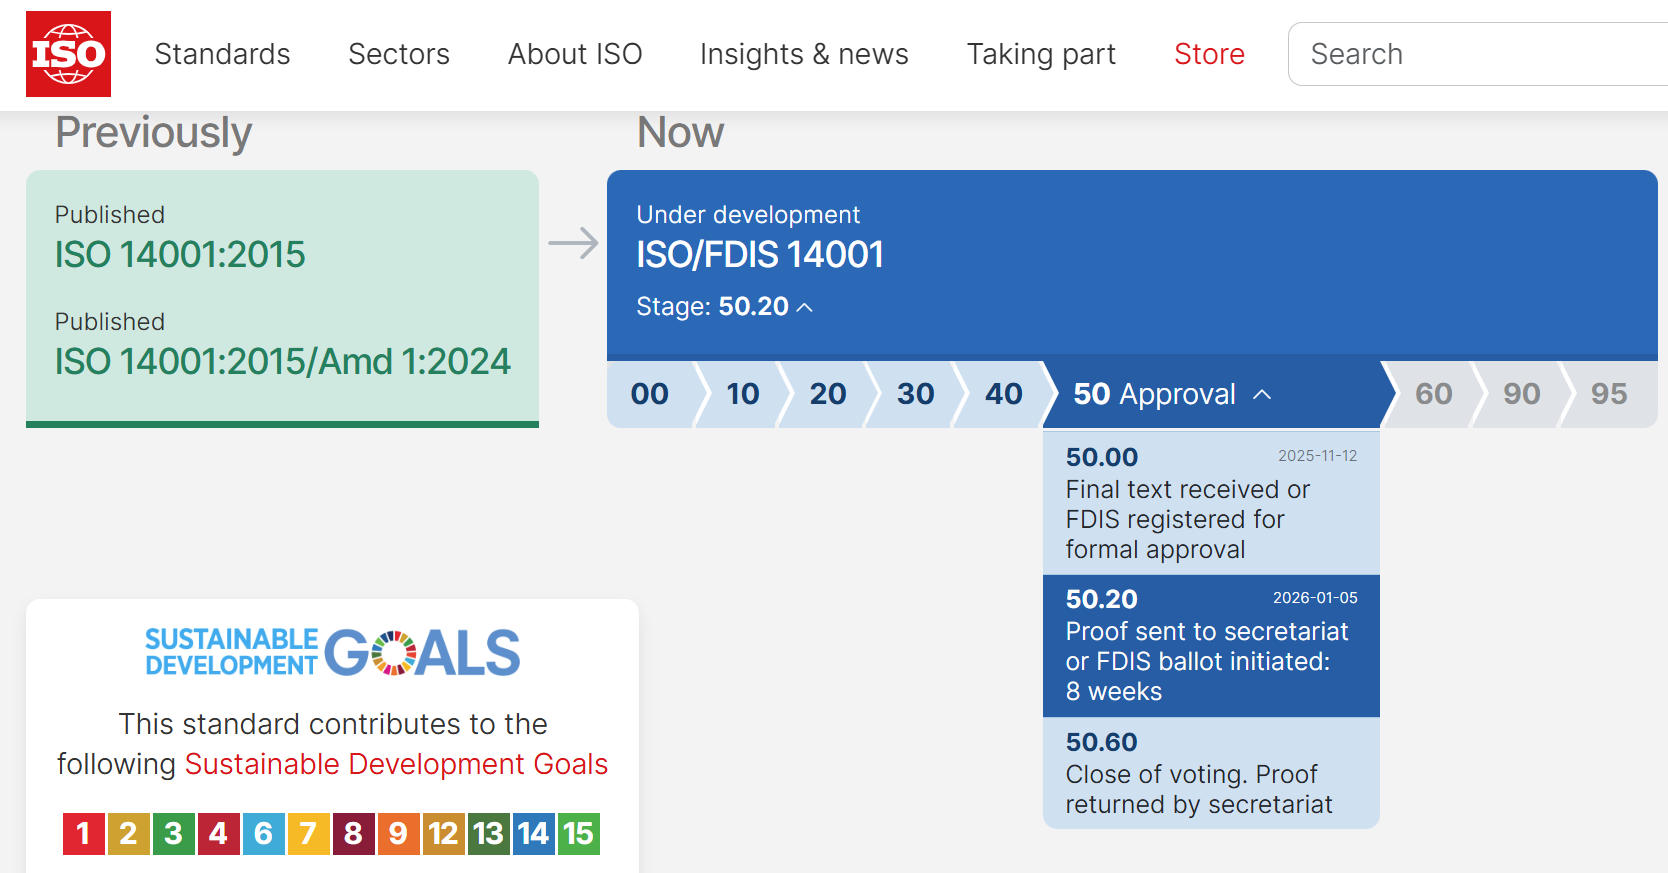Select stage 60 in lifecycle bar

click(1433, 394)
